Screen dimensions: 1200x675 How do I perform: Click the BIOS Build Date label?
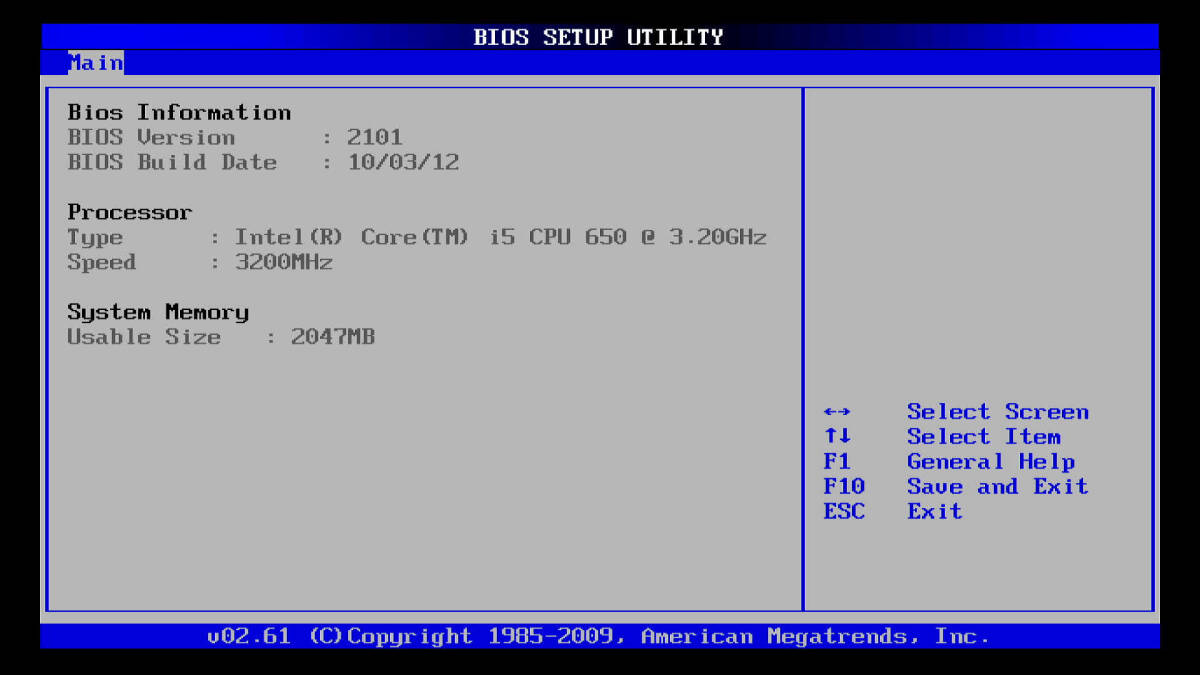click(x=172, y=162)
